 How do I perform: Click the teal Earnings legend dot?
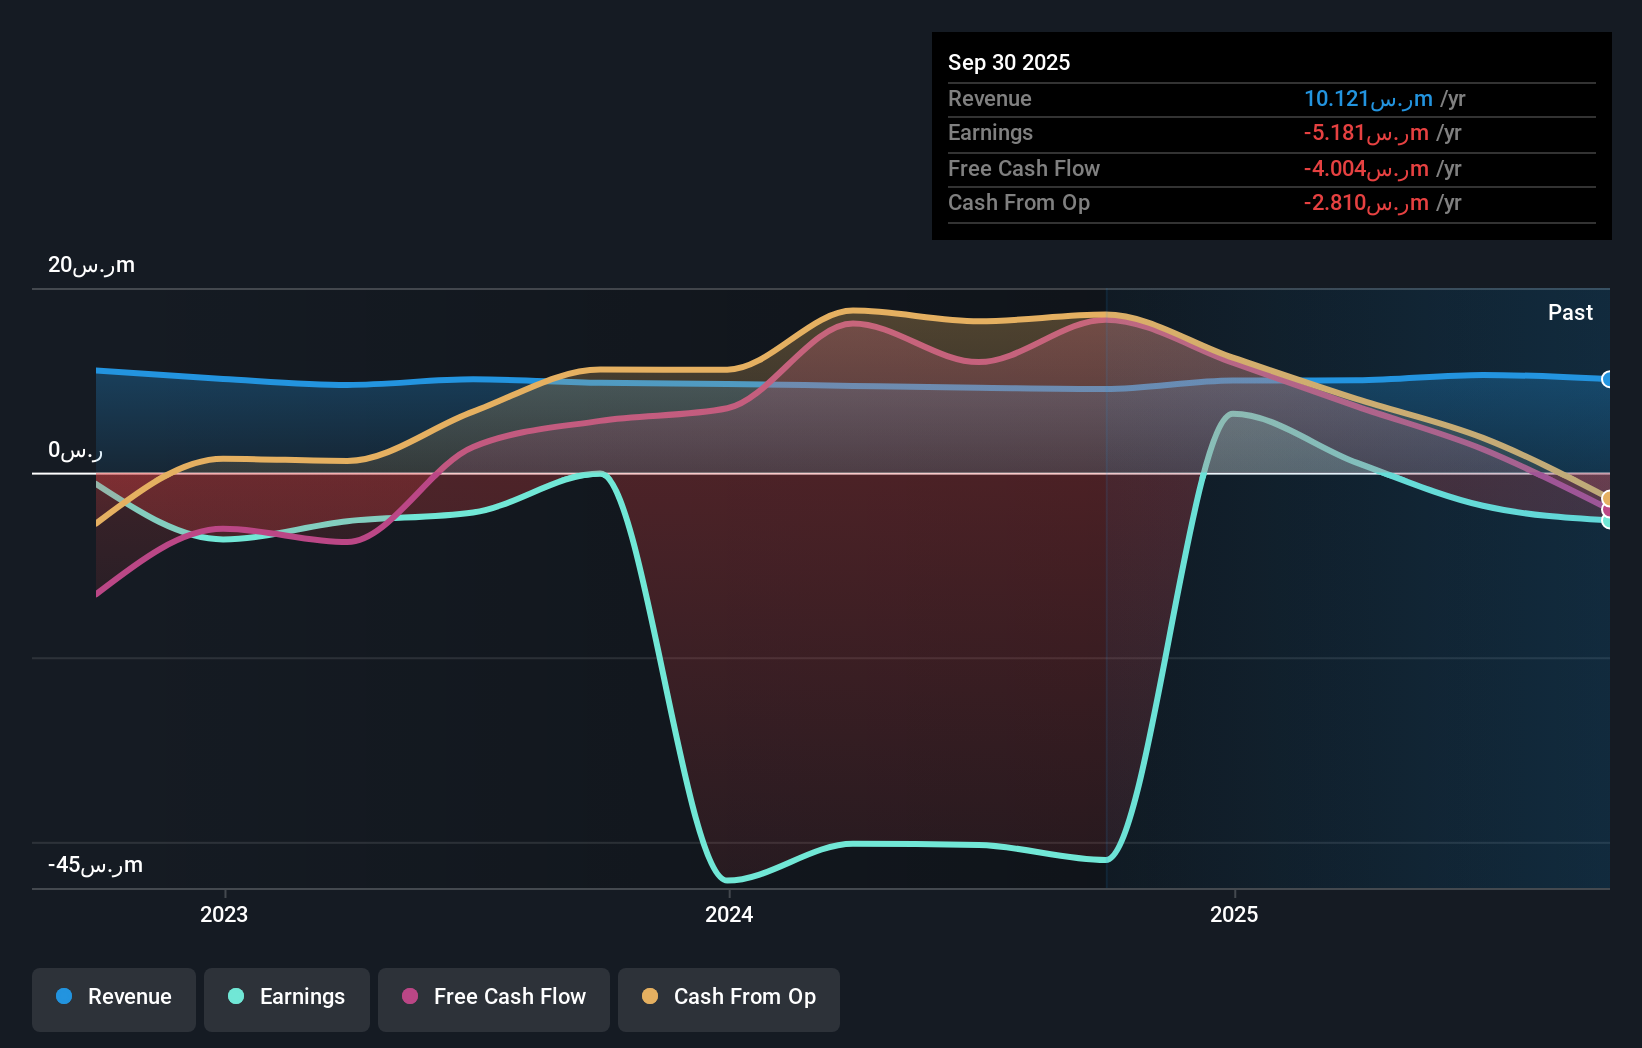click(236, 996)
